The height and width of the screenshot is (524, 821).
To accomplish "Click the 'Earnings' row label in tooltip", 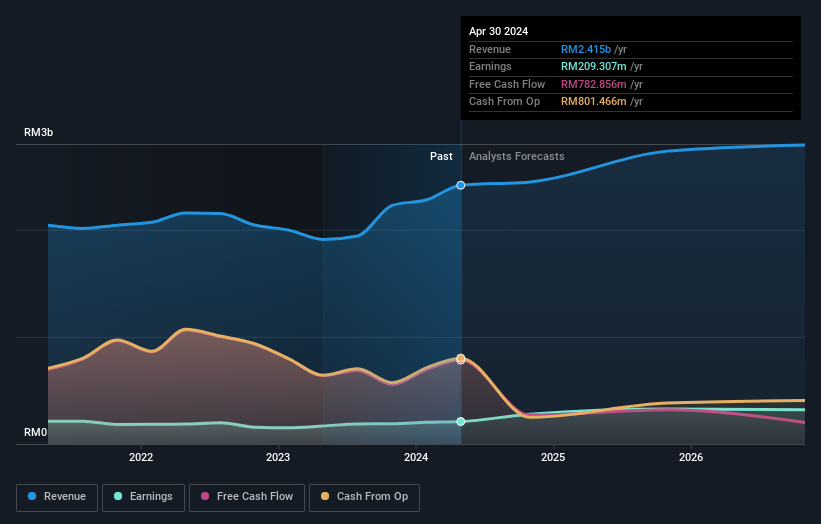I will [490, 66].
